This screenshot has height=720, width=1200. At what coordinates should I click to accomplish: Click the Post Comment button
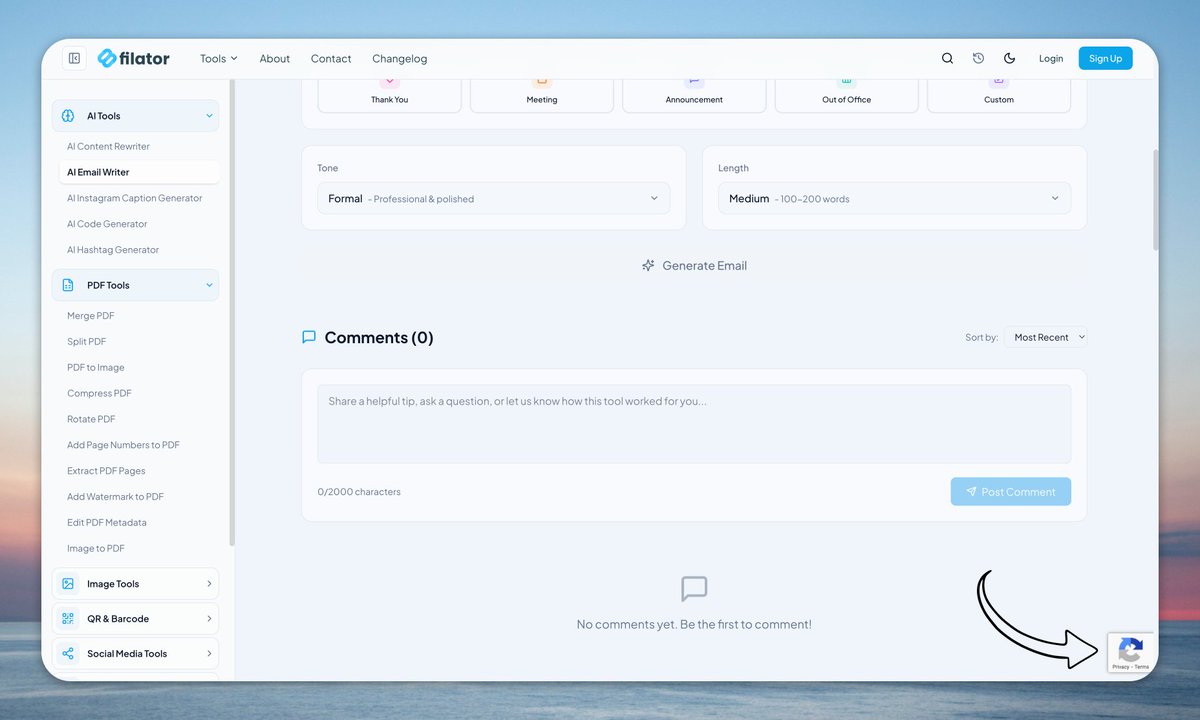(x=1011, y=492)
